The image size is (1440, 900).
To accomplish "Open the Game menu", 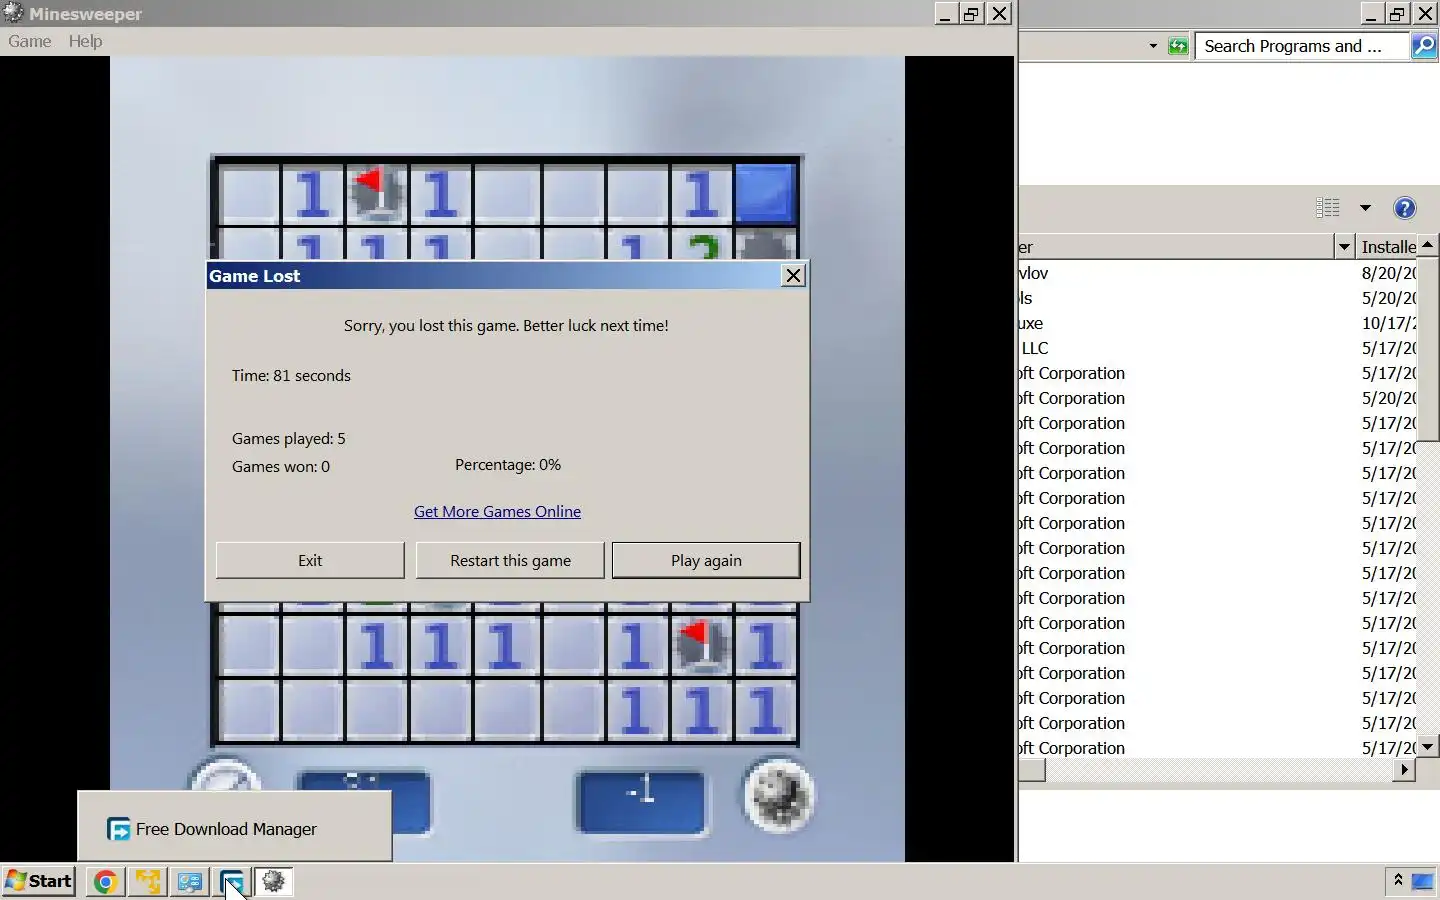I will tap(30, 41).
